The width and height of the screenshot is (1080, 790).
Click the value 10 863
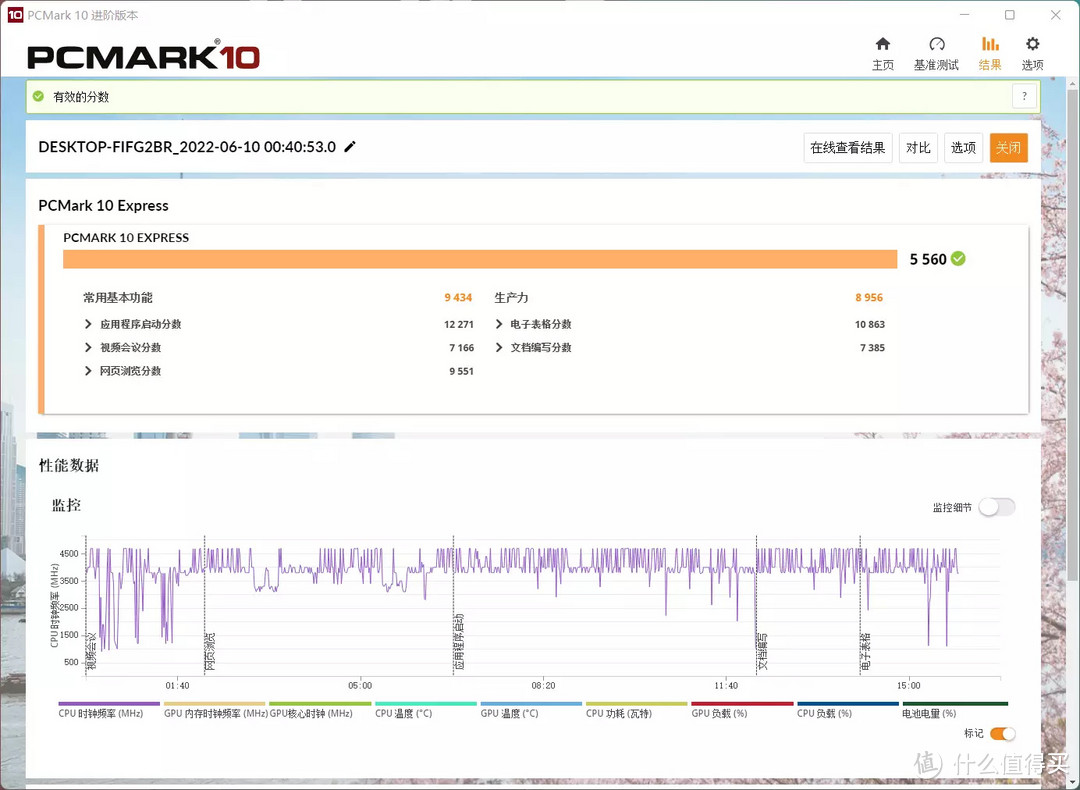point(870,324)
